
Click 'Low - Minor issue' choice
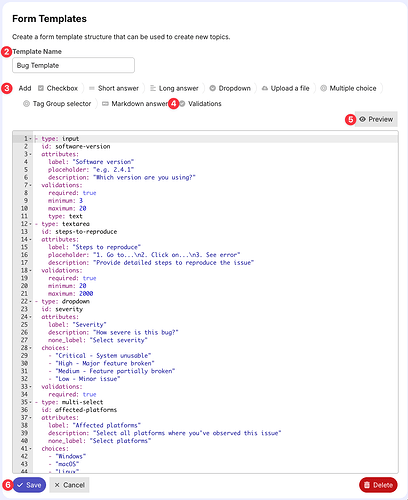(88, 379)
